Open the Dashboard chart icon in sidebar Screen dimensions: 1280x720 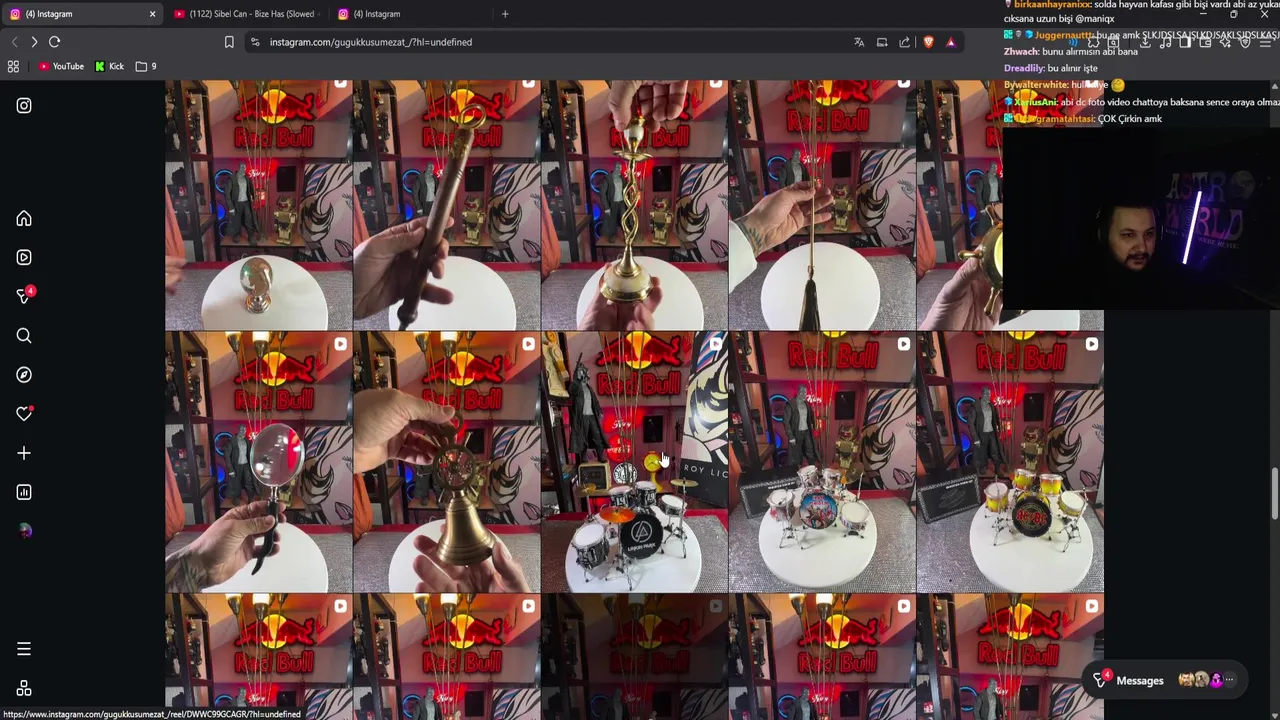point(24,492)
